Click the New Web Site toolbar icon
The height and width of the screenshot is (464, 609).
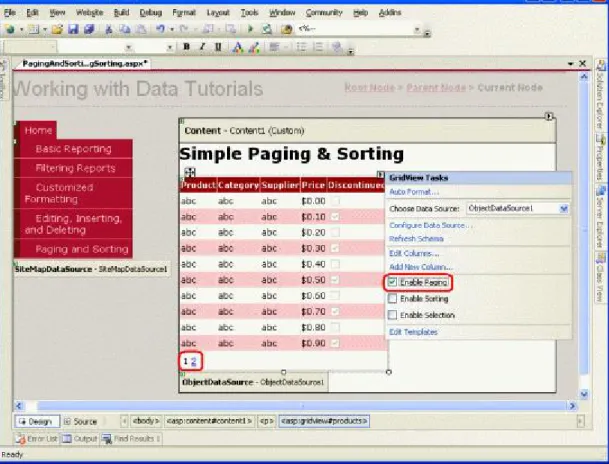point(10,30)
